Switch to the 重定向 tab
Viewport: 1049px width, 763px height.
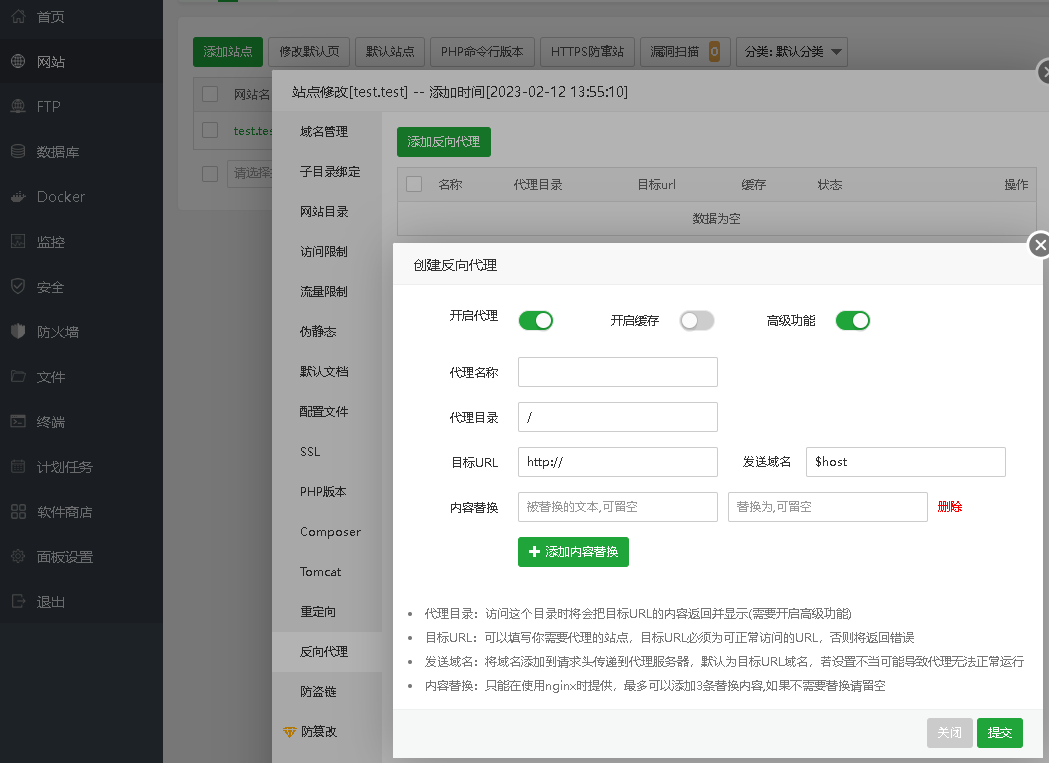(x=318, y=612)
